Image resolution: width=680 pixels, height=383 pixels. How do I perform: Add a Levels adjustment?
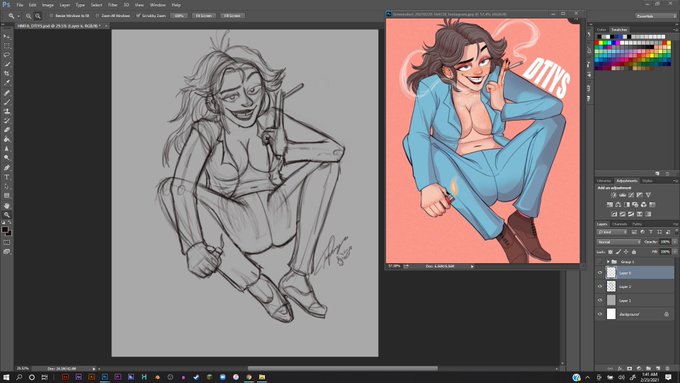pyautogui.click(x=622, y=195)
